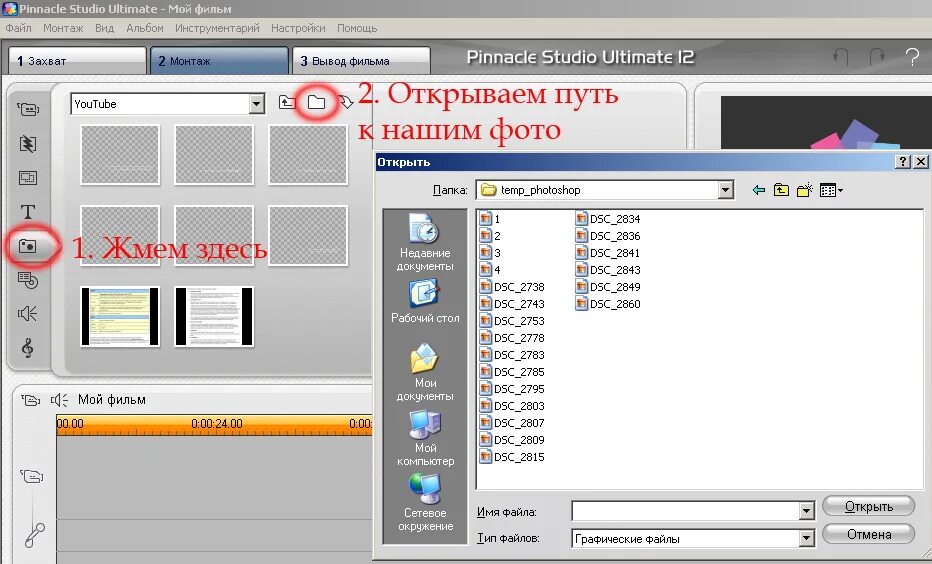Screen dimensions: 932x564
Task: Open the help question mark in Studio header
Action: (x=912, y=57)
